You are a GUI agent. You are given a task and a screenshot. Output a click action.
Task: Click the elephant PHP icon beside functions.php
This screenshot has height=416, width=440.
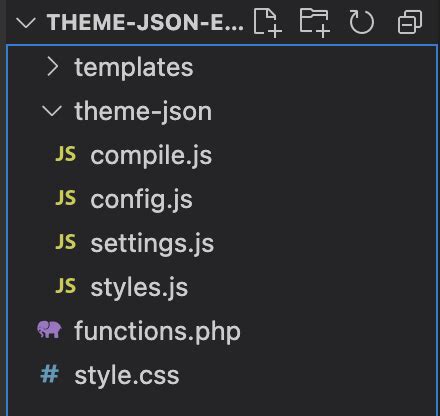click(49, 329)
